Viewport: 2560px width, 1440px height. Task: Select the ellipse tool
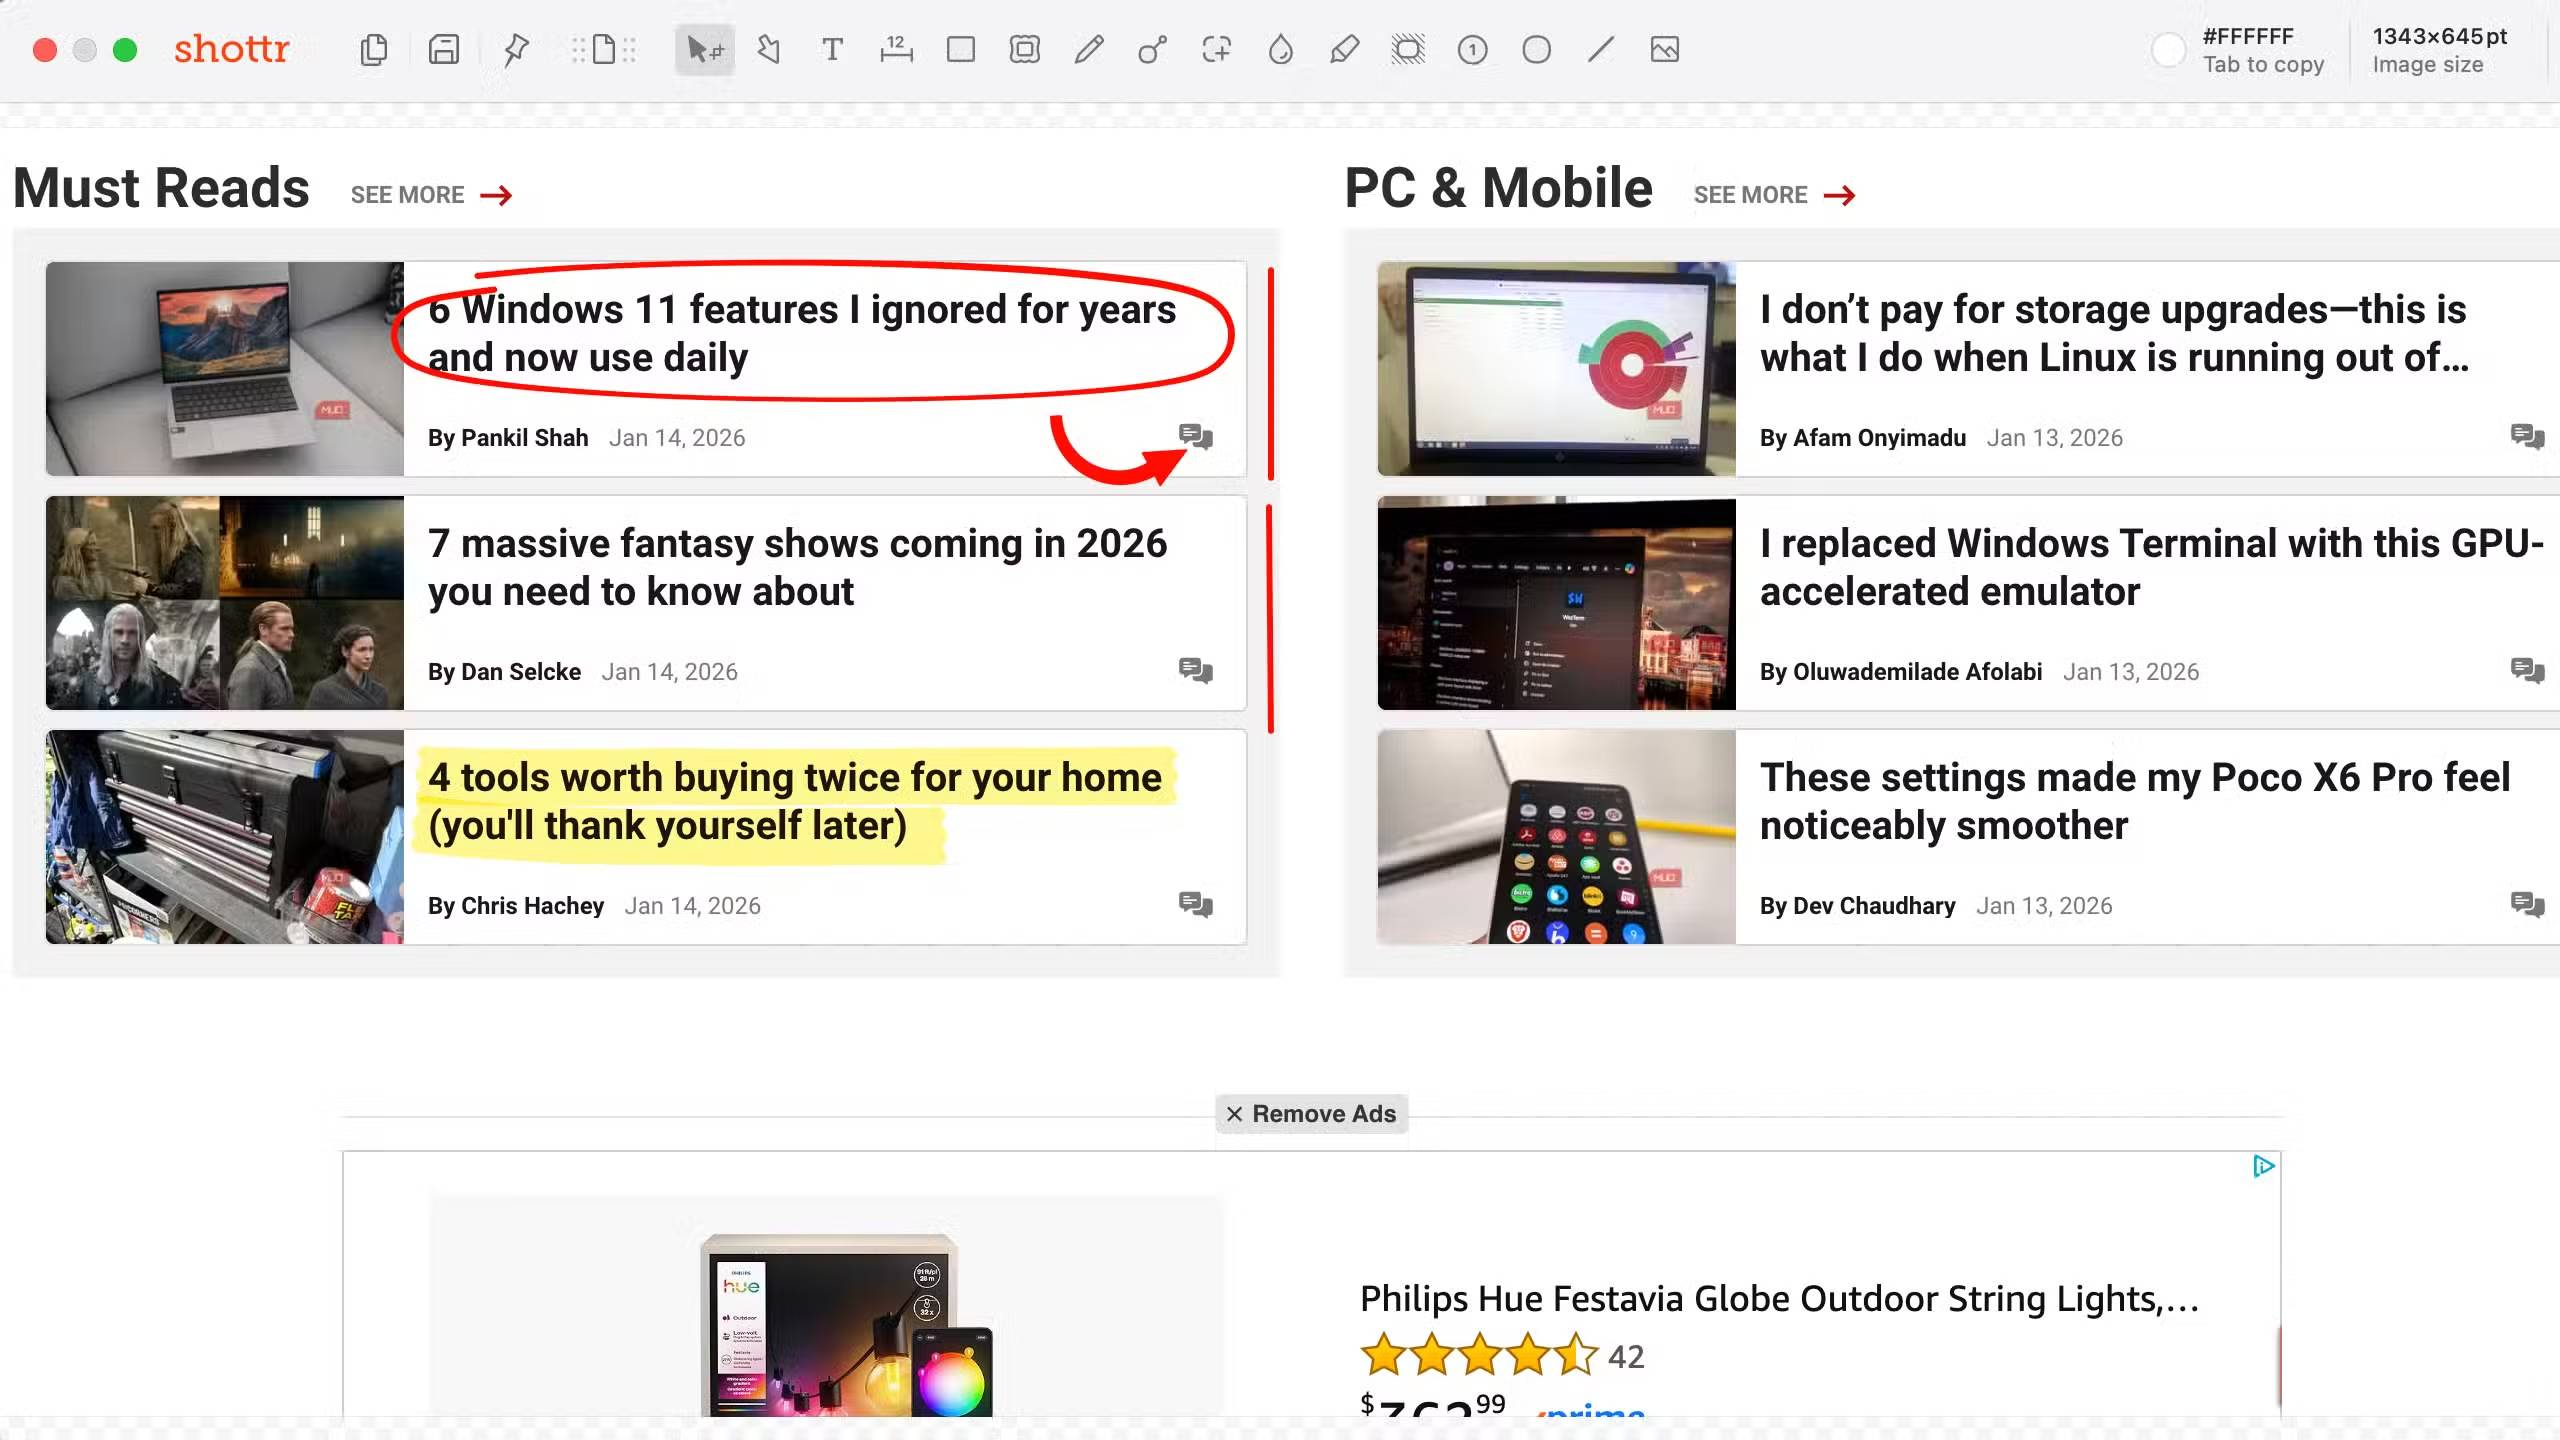[x=1536, y=49]
